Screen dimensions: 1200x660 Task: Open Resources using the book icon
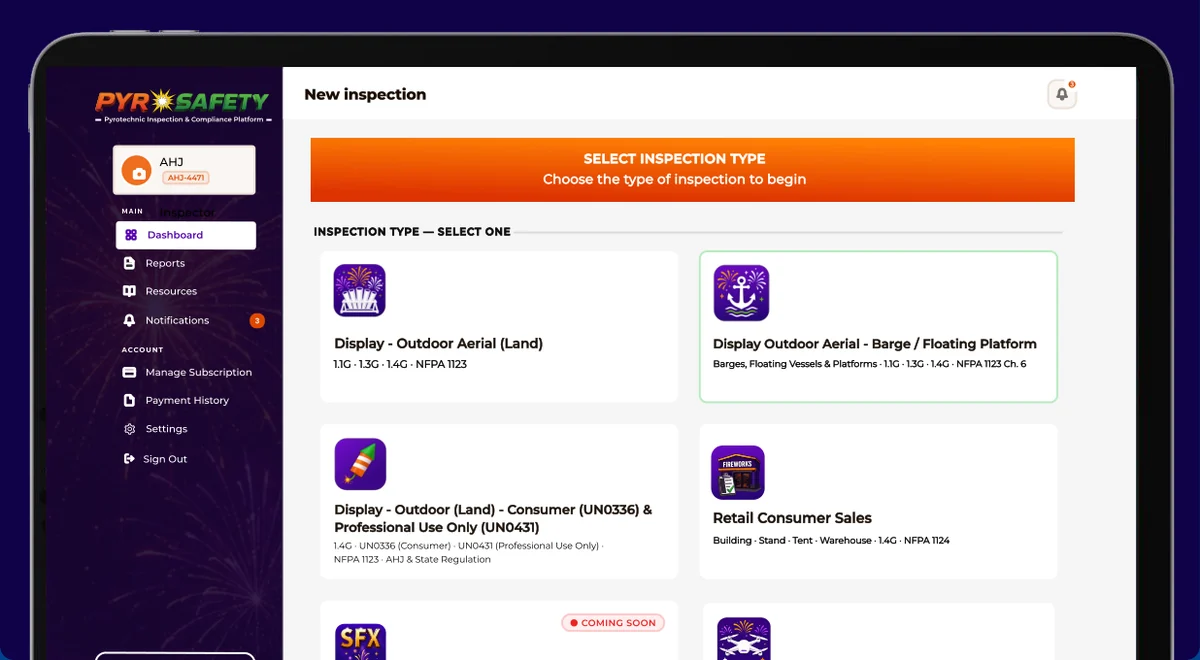(x=129, y=291)
